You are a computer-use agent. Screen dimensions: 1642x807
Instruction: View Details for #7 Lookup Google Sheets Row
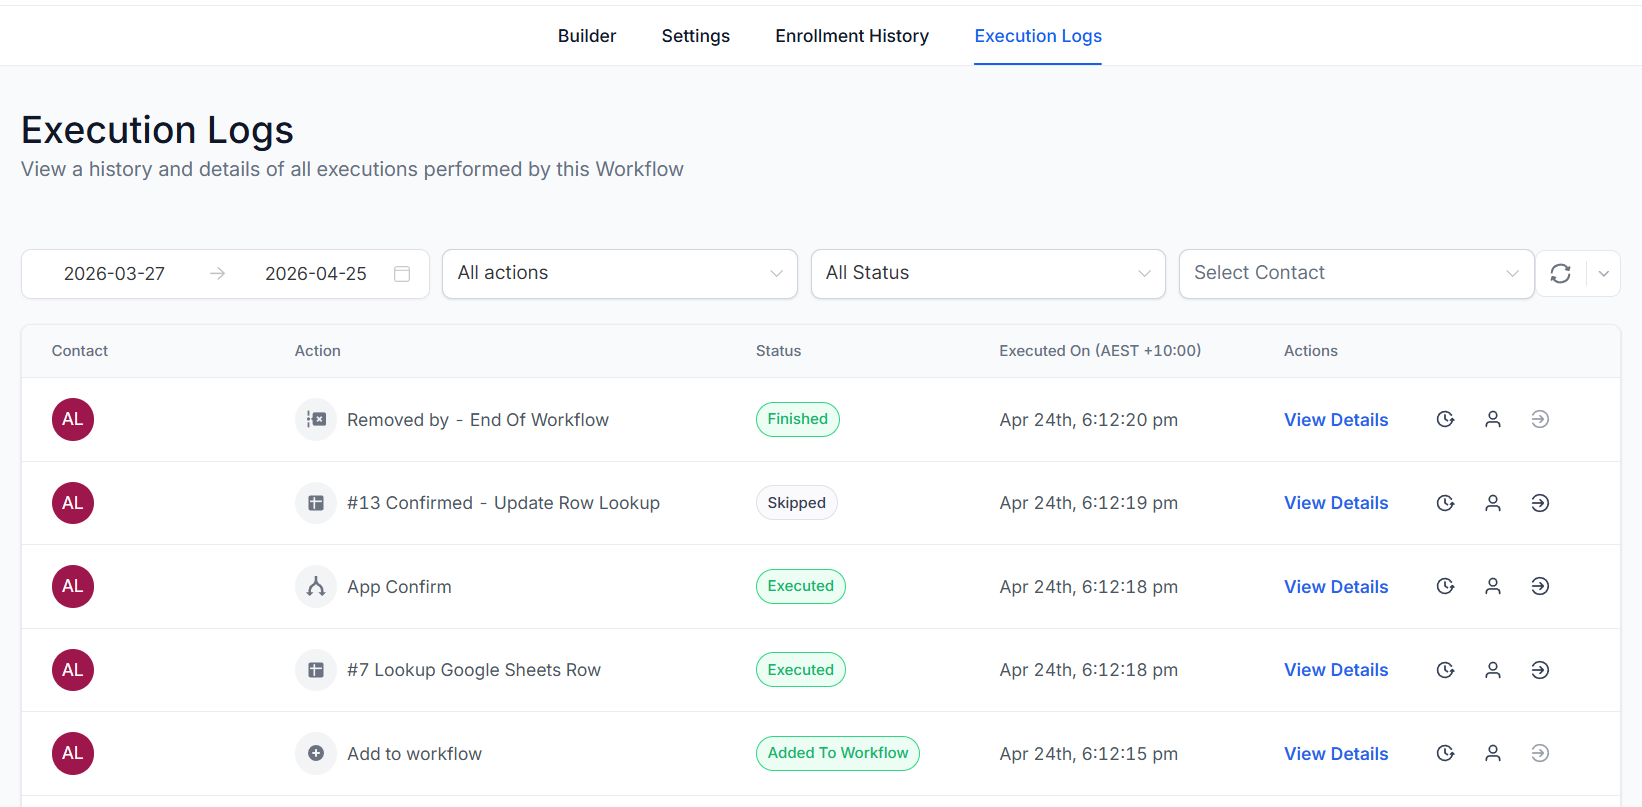1336,670
